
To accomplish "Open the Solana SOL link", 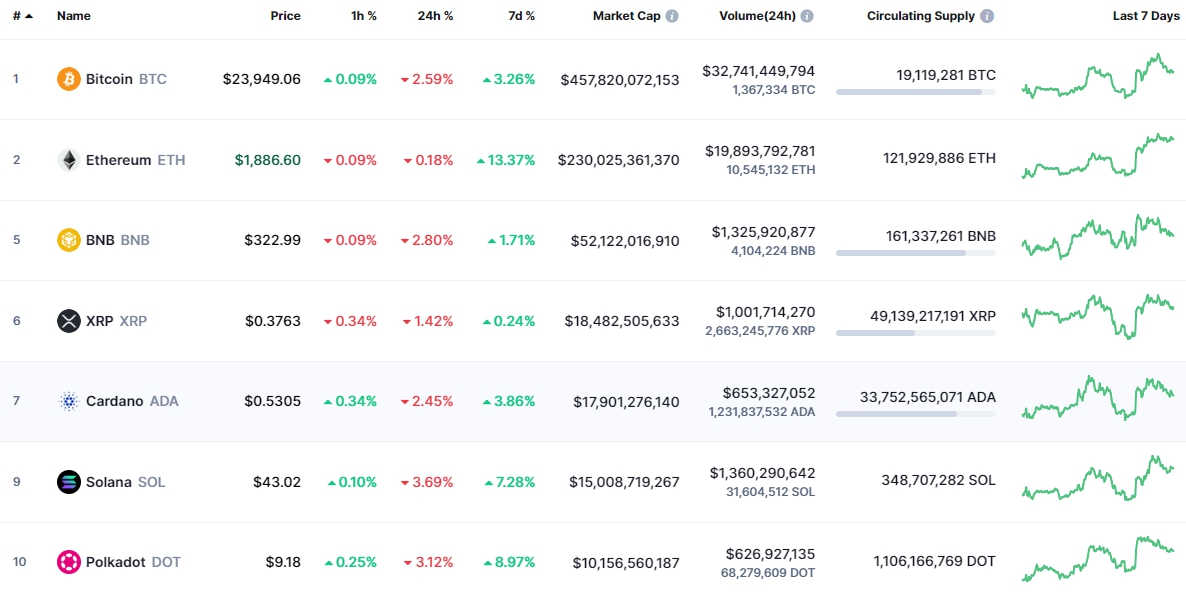I will (126, 482).
